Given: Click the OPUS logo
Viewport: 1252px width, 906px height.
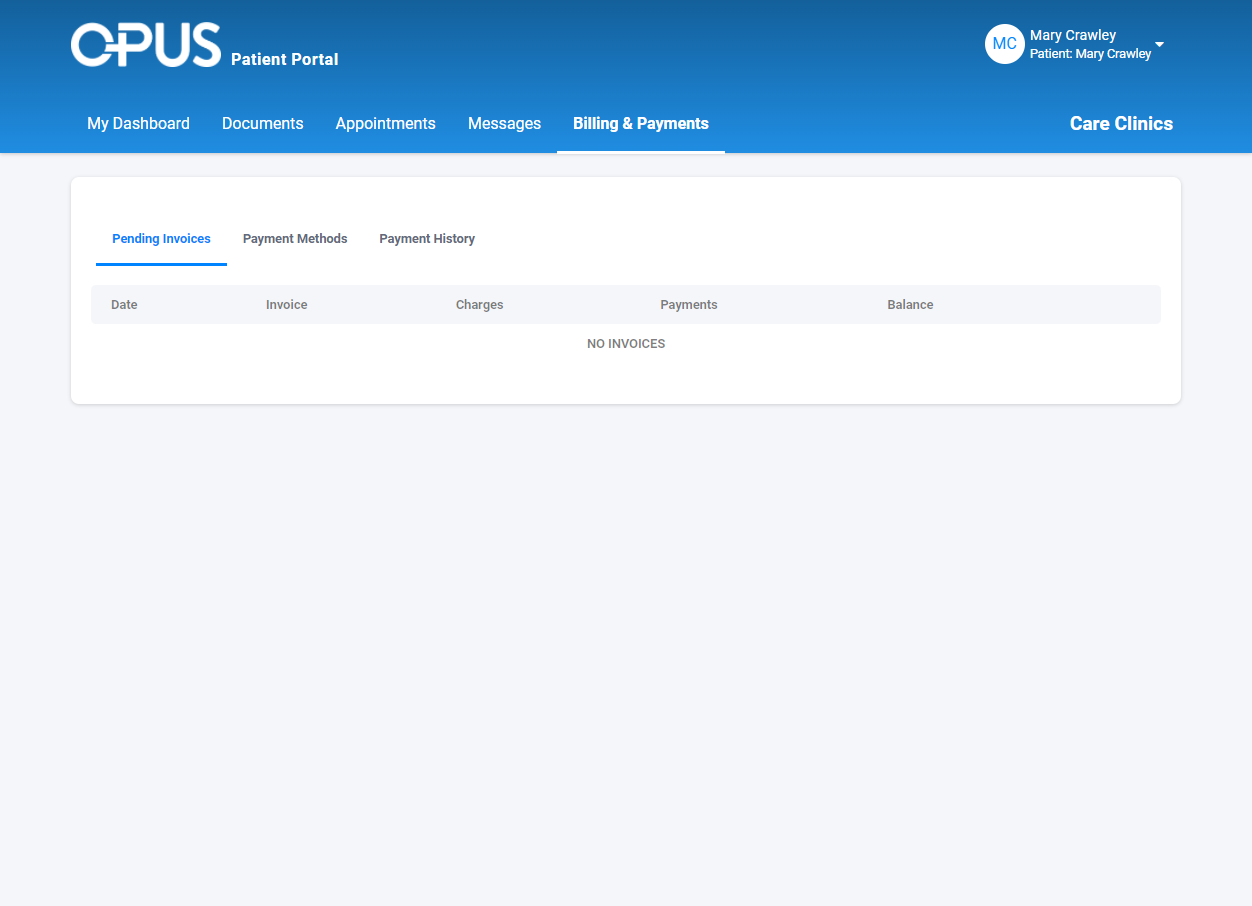Looking at the screenshot, I should [146, 45].
